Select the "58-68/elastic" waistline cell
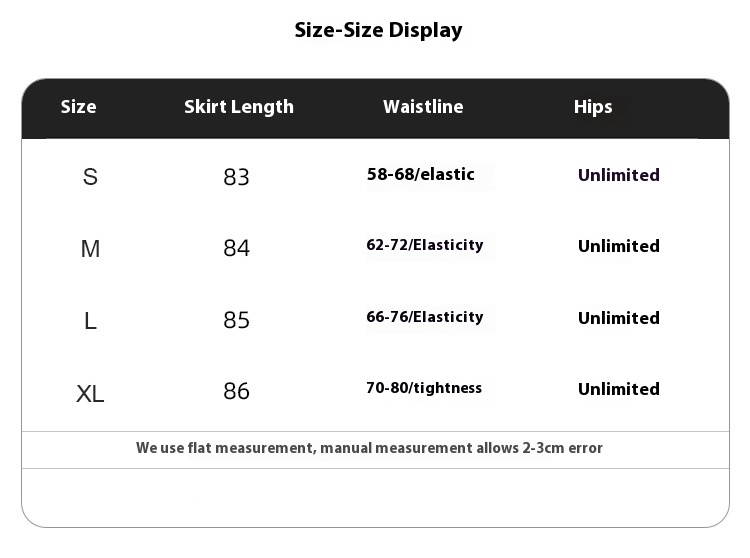 click(421, 175)
